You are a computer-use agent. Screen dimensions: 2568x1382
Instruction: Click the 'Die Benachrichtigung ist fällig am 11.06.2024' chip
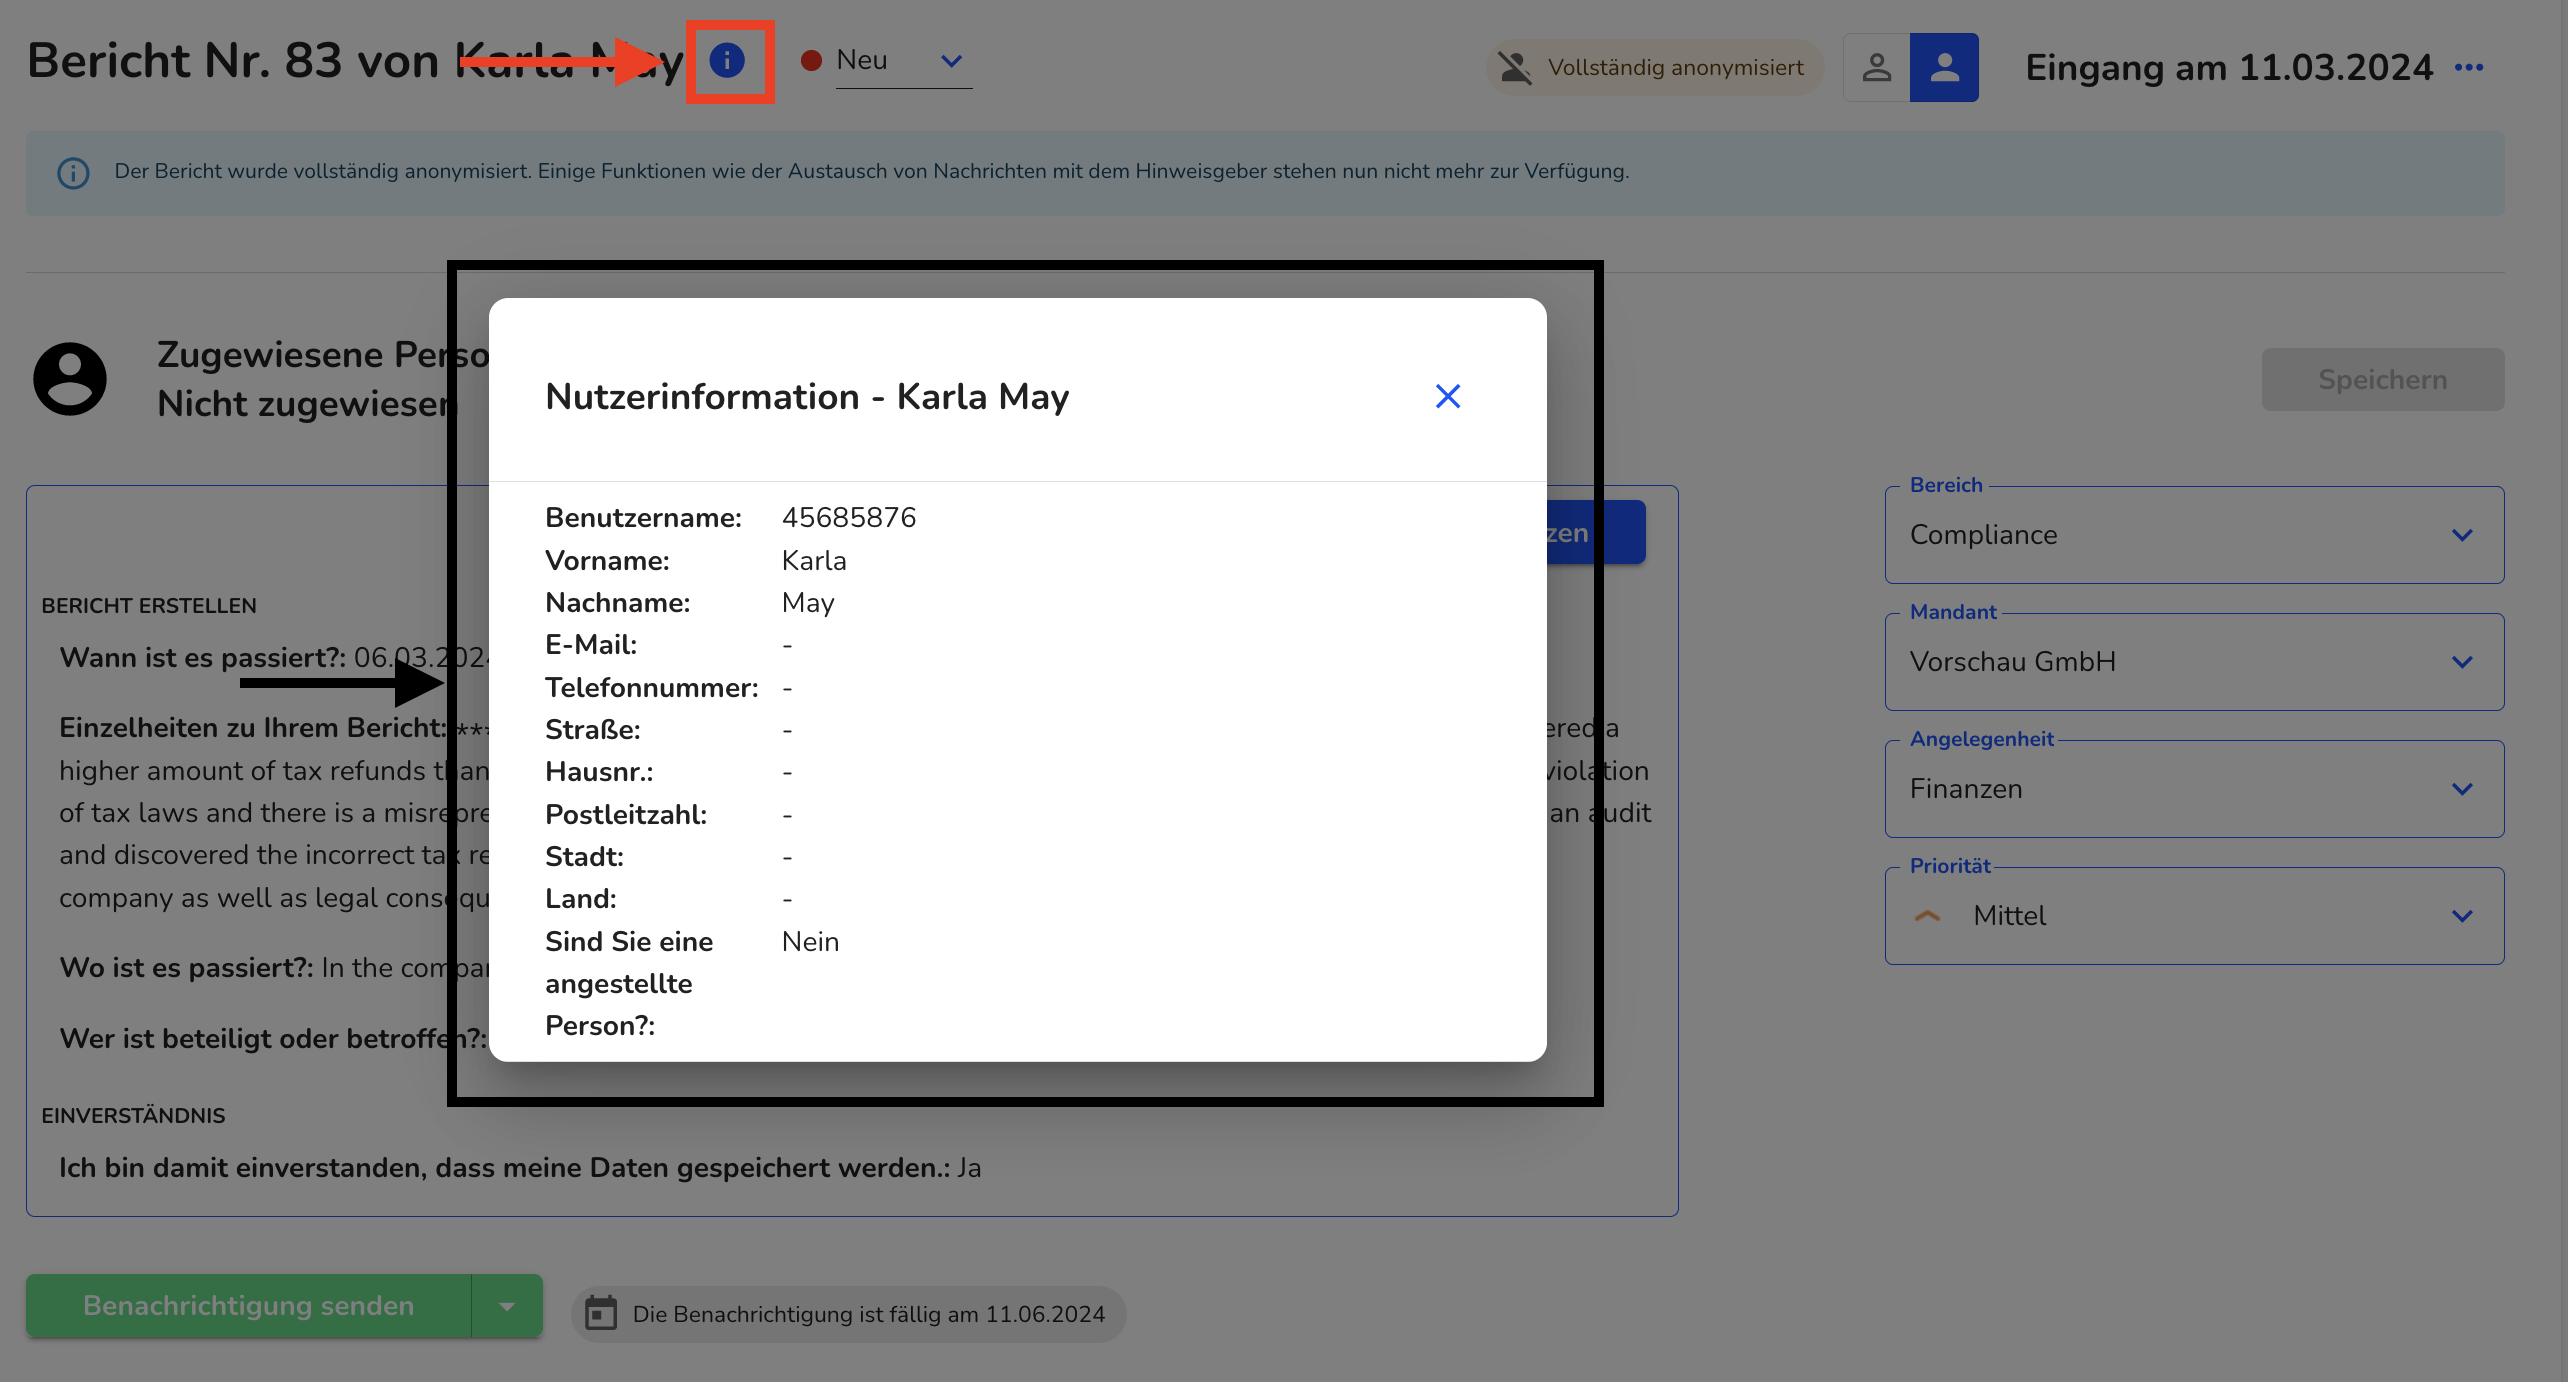point(848,1314)
